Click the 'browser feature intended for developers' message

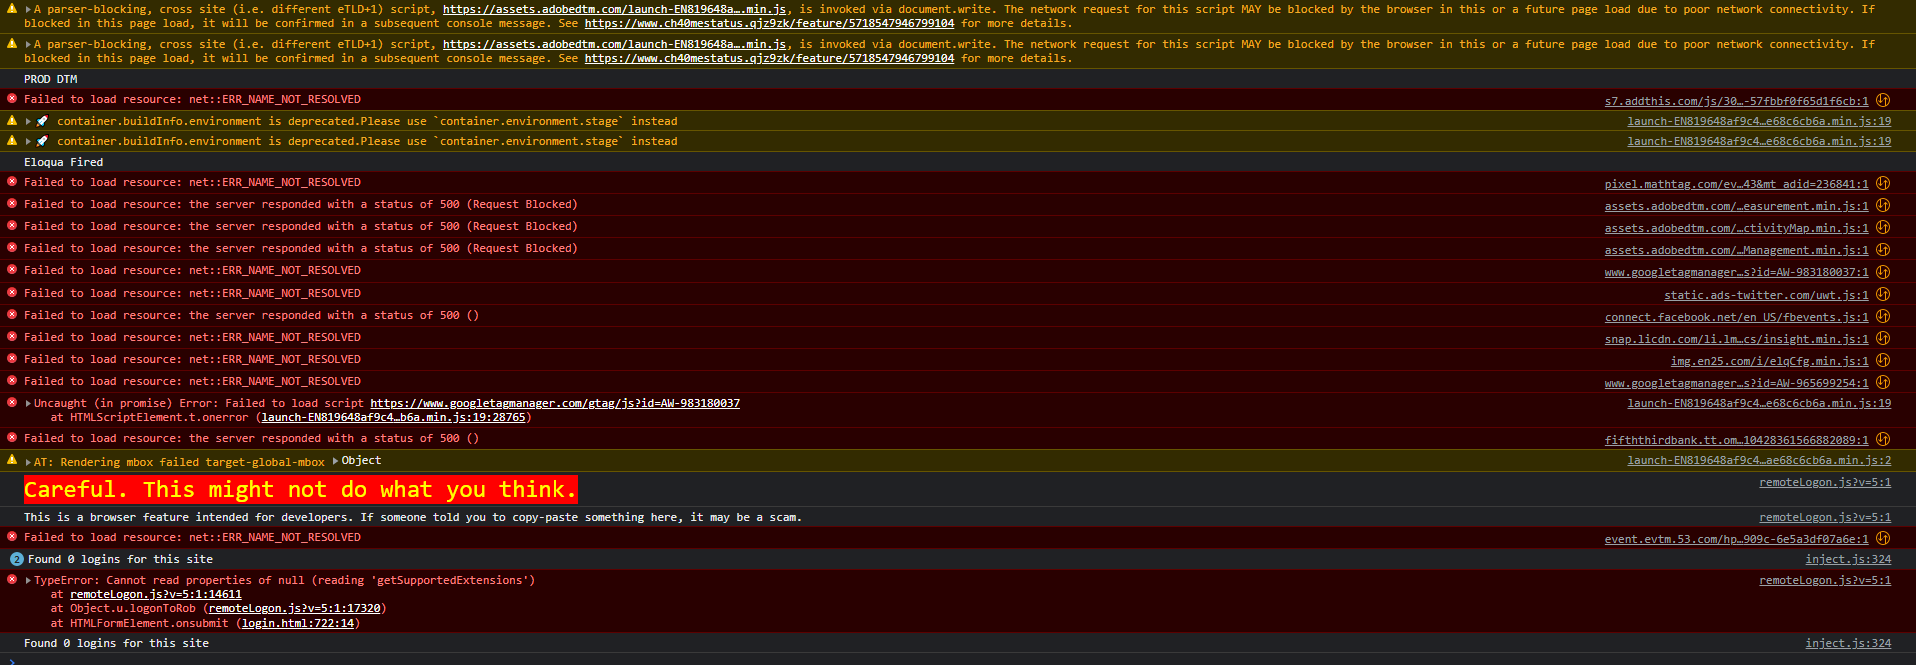(x=413, y=517)
